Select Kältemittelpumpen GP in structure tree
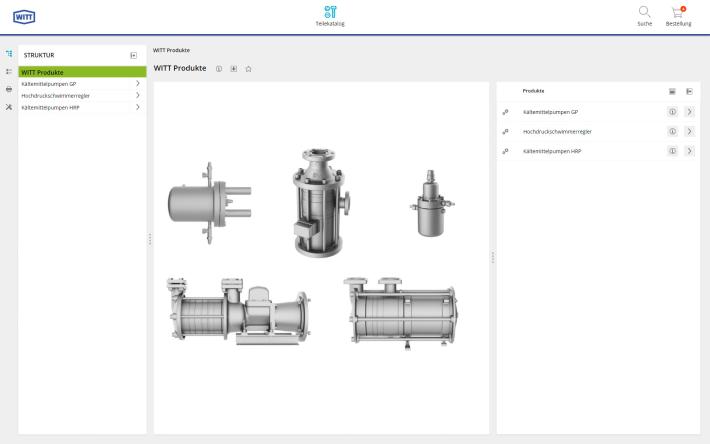710x444 pixels. click(49, 84)
